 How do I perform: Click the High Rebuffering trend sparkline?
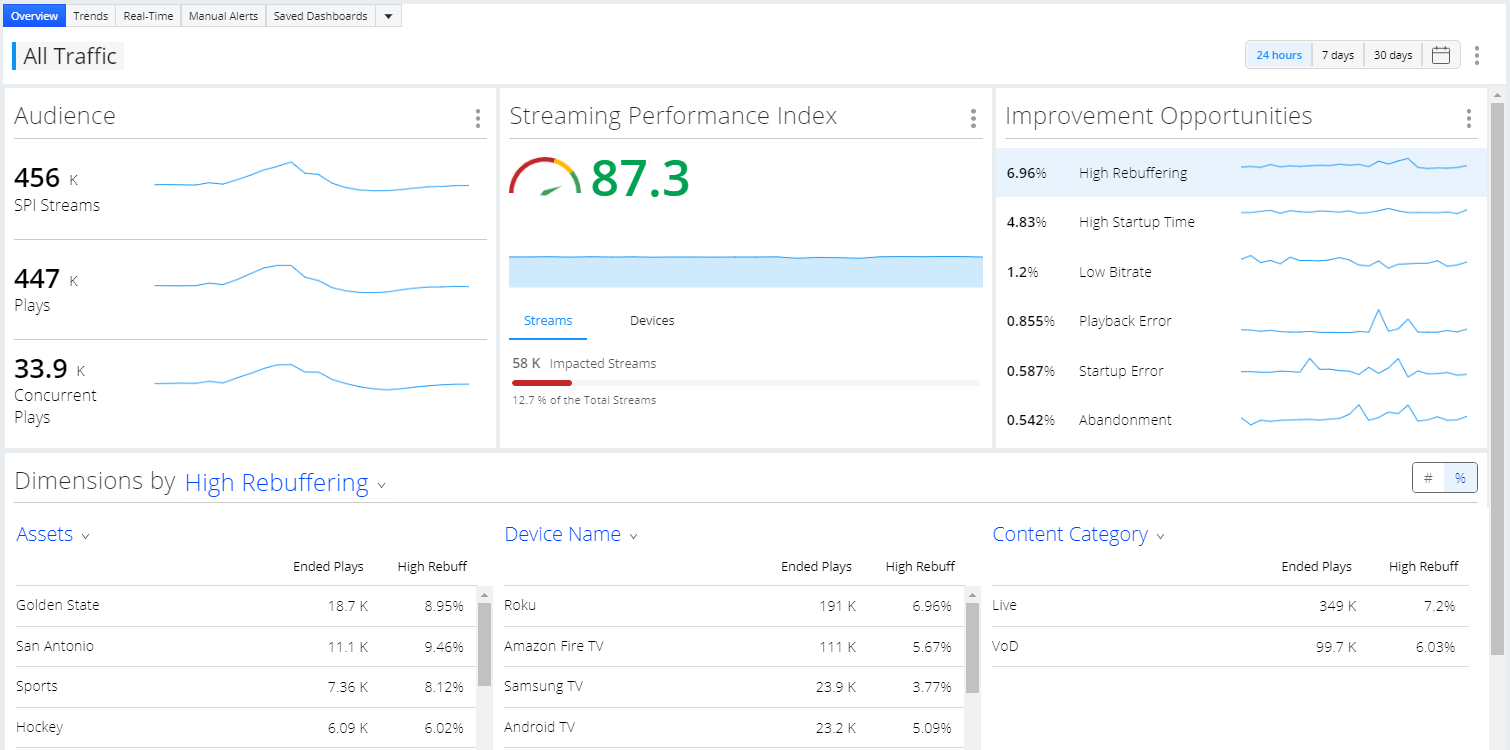tap(1354, 165)
